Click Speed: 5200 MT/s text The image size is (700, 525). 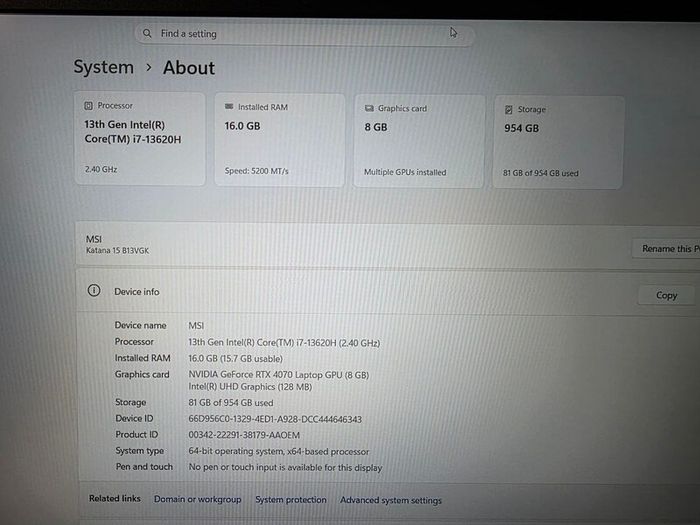click(257, 171)
